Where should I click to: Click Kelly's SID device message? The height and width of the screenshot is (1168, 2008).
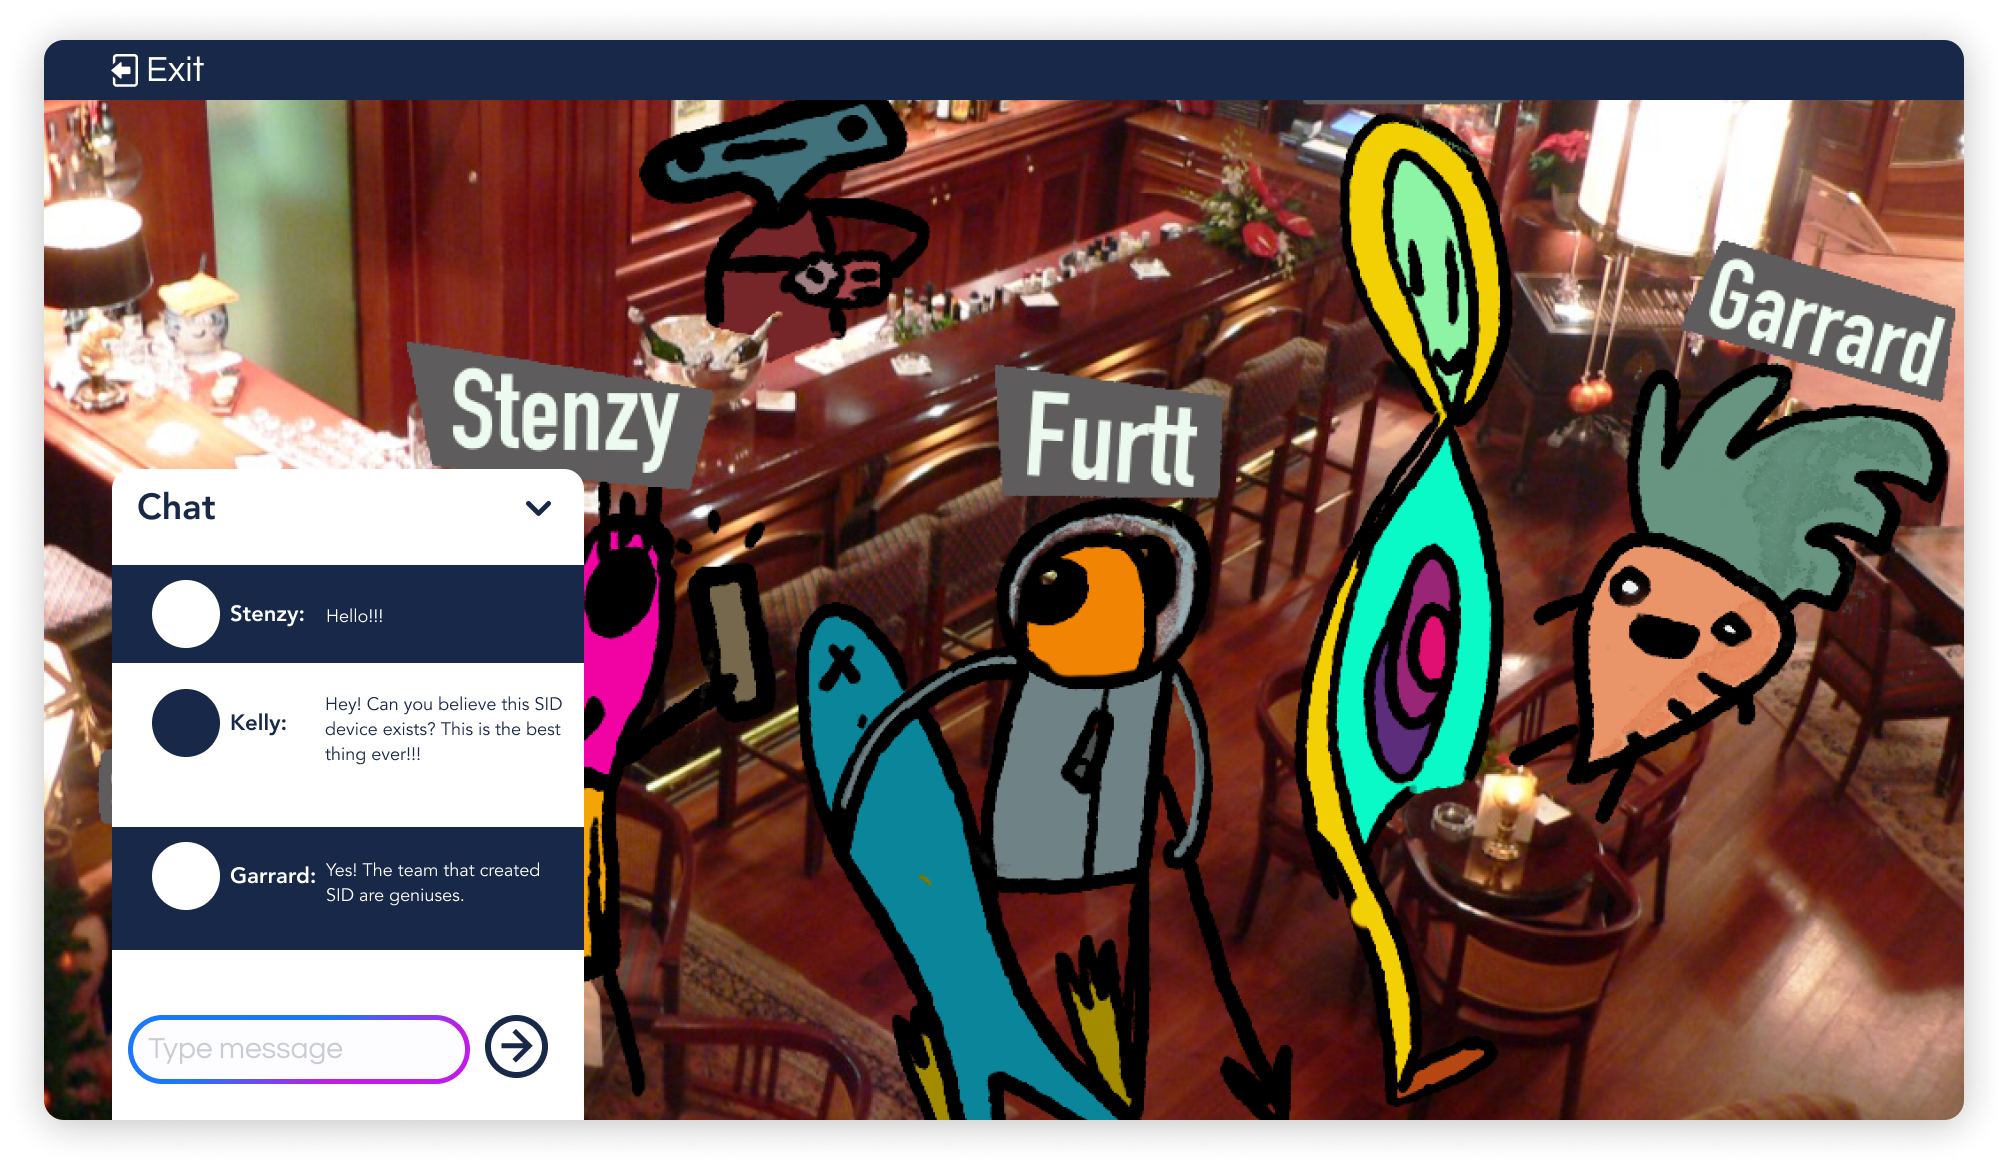click(x=443, y=729)
